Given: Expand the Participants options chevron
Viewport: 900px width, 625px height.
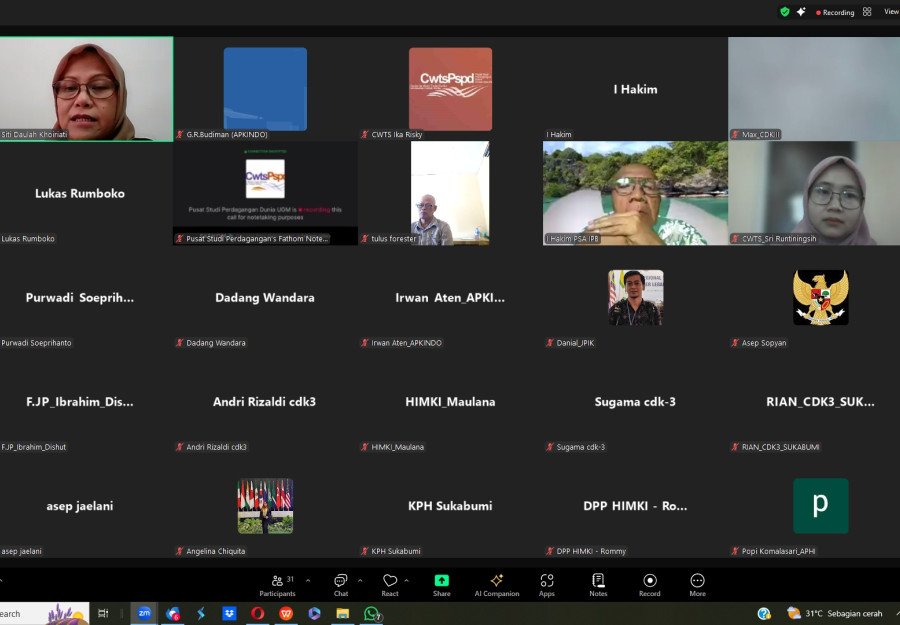Looking at the screenshot, I should 307,580.
